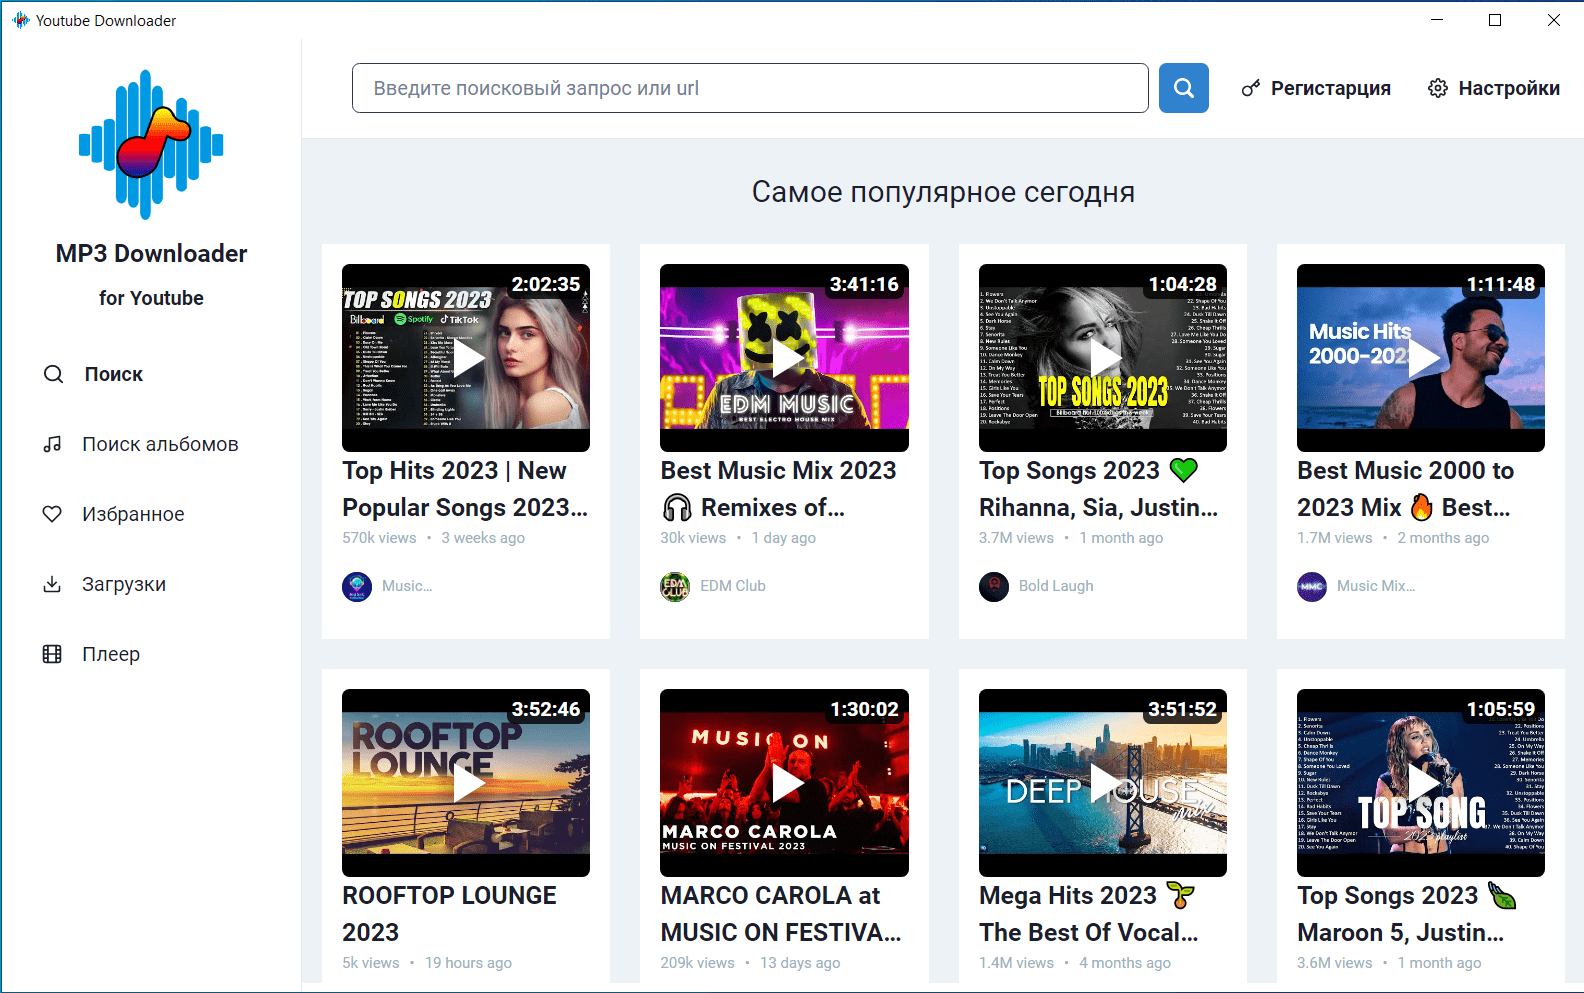Image resolution: width=1584 pixels, height=993 pixels.
Task: Open the Плеер player section
Action: (x=91, y=654)
